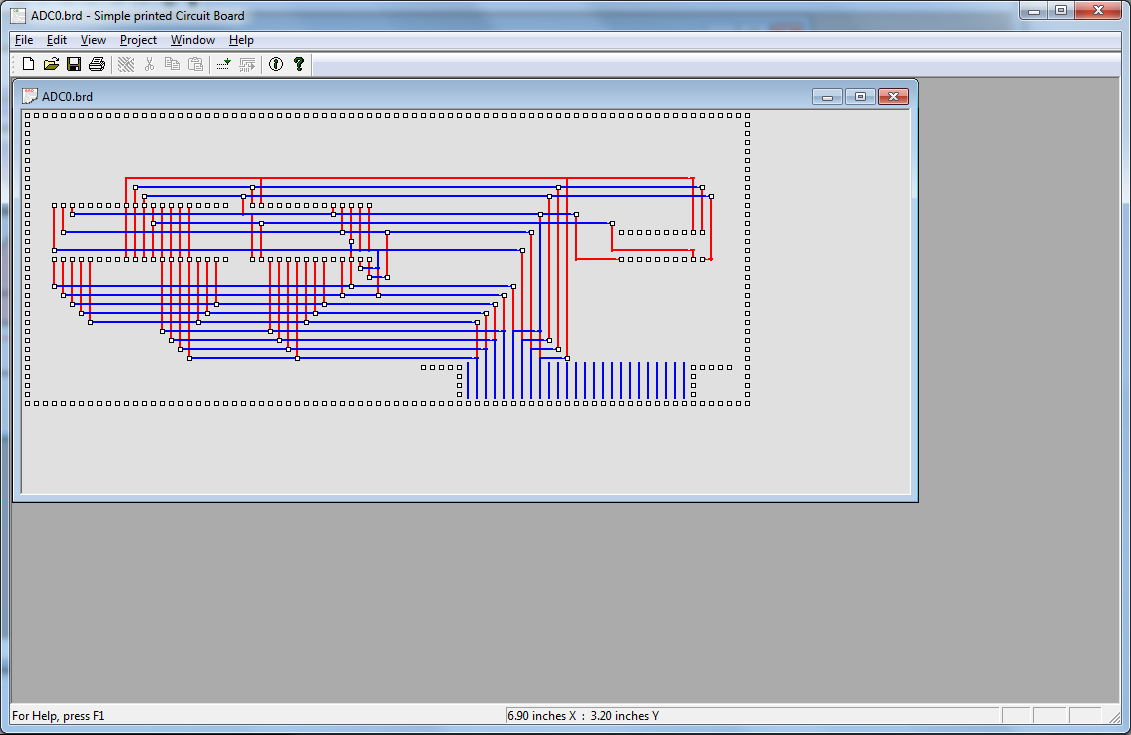Open a board file via folder icon
The height and width of the screenshot is (735, 1131).
(51, 64)
